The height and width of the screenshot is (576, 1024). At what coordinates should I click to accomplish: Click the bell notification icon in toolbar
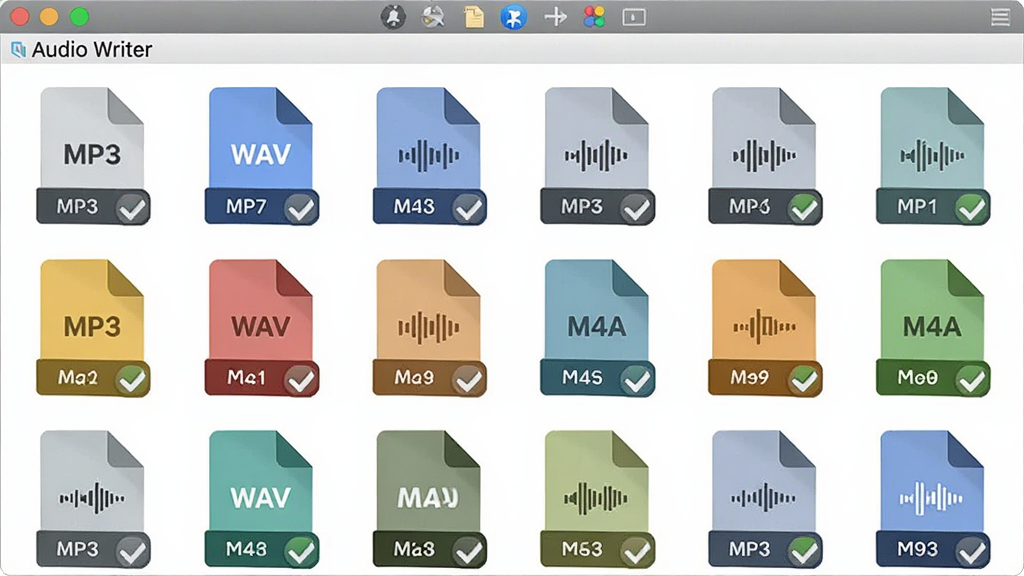393,17
